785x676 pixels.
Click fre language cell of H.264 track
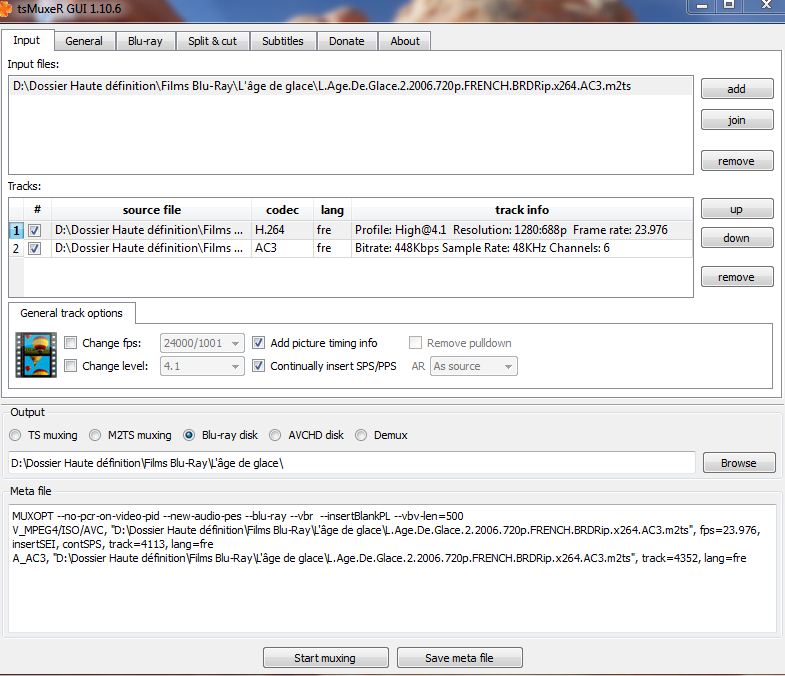point(332,230)
